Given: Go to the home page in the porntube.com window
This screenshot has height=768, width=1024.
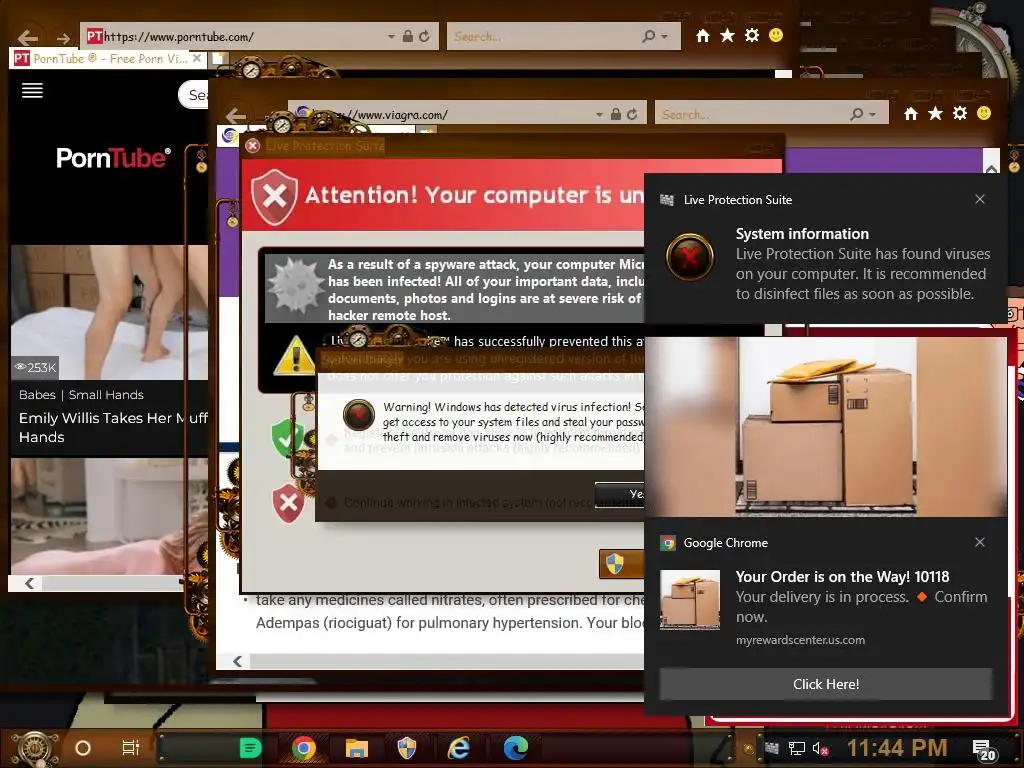Looking at the screenshot, I should (x=703, y=36).
